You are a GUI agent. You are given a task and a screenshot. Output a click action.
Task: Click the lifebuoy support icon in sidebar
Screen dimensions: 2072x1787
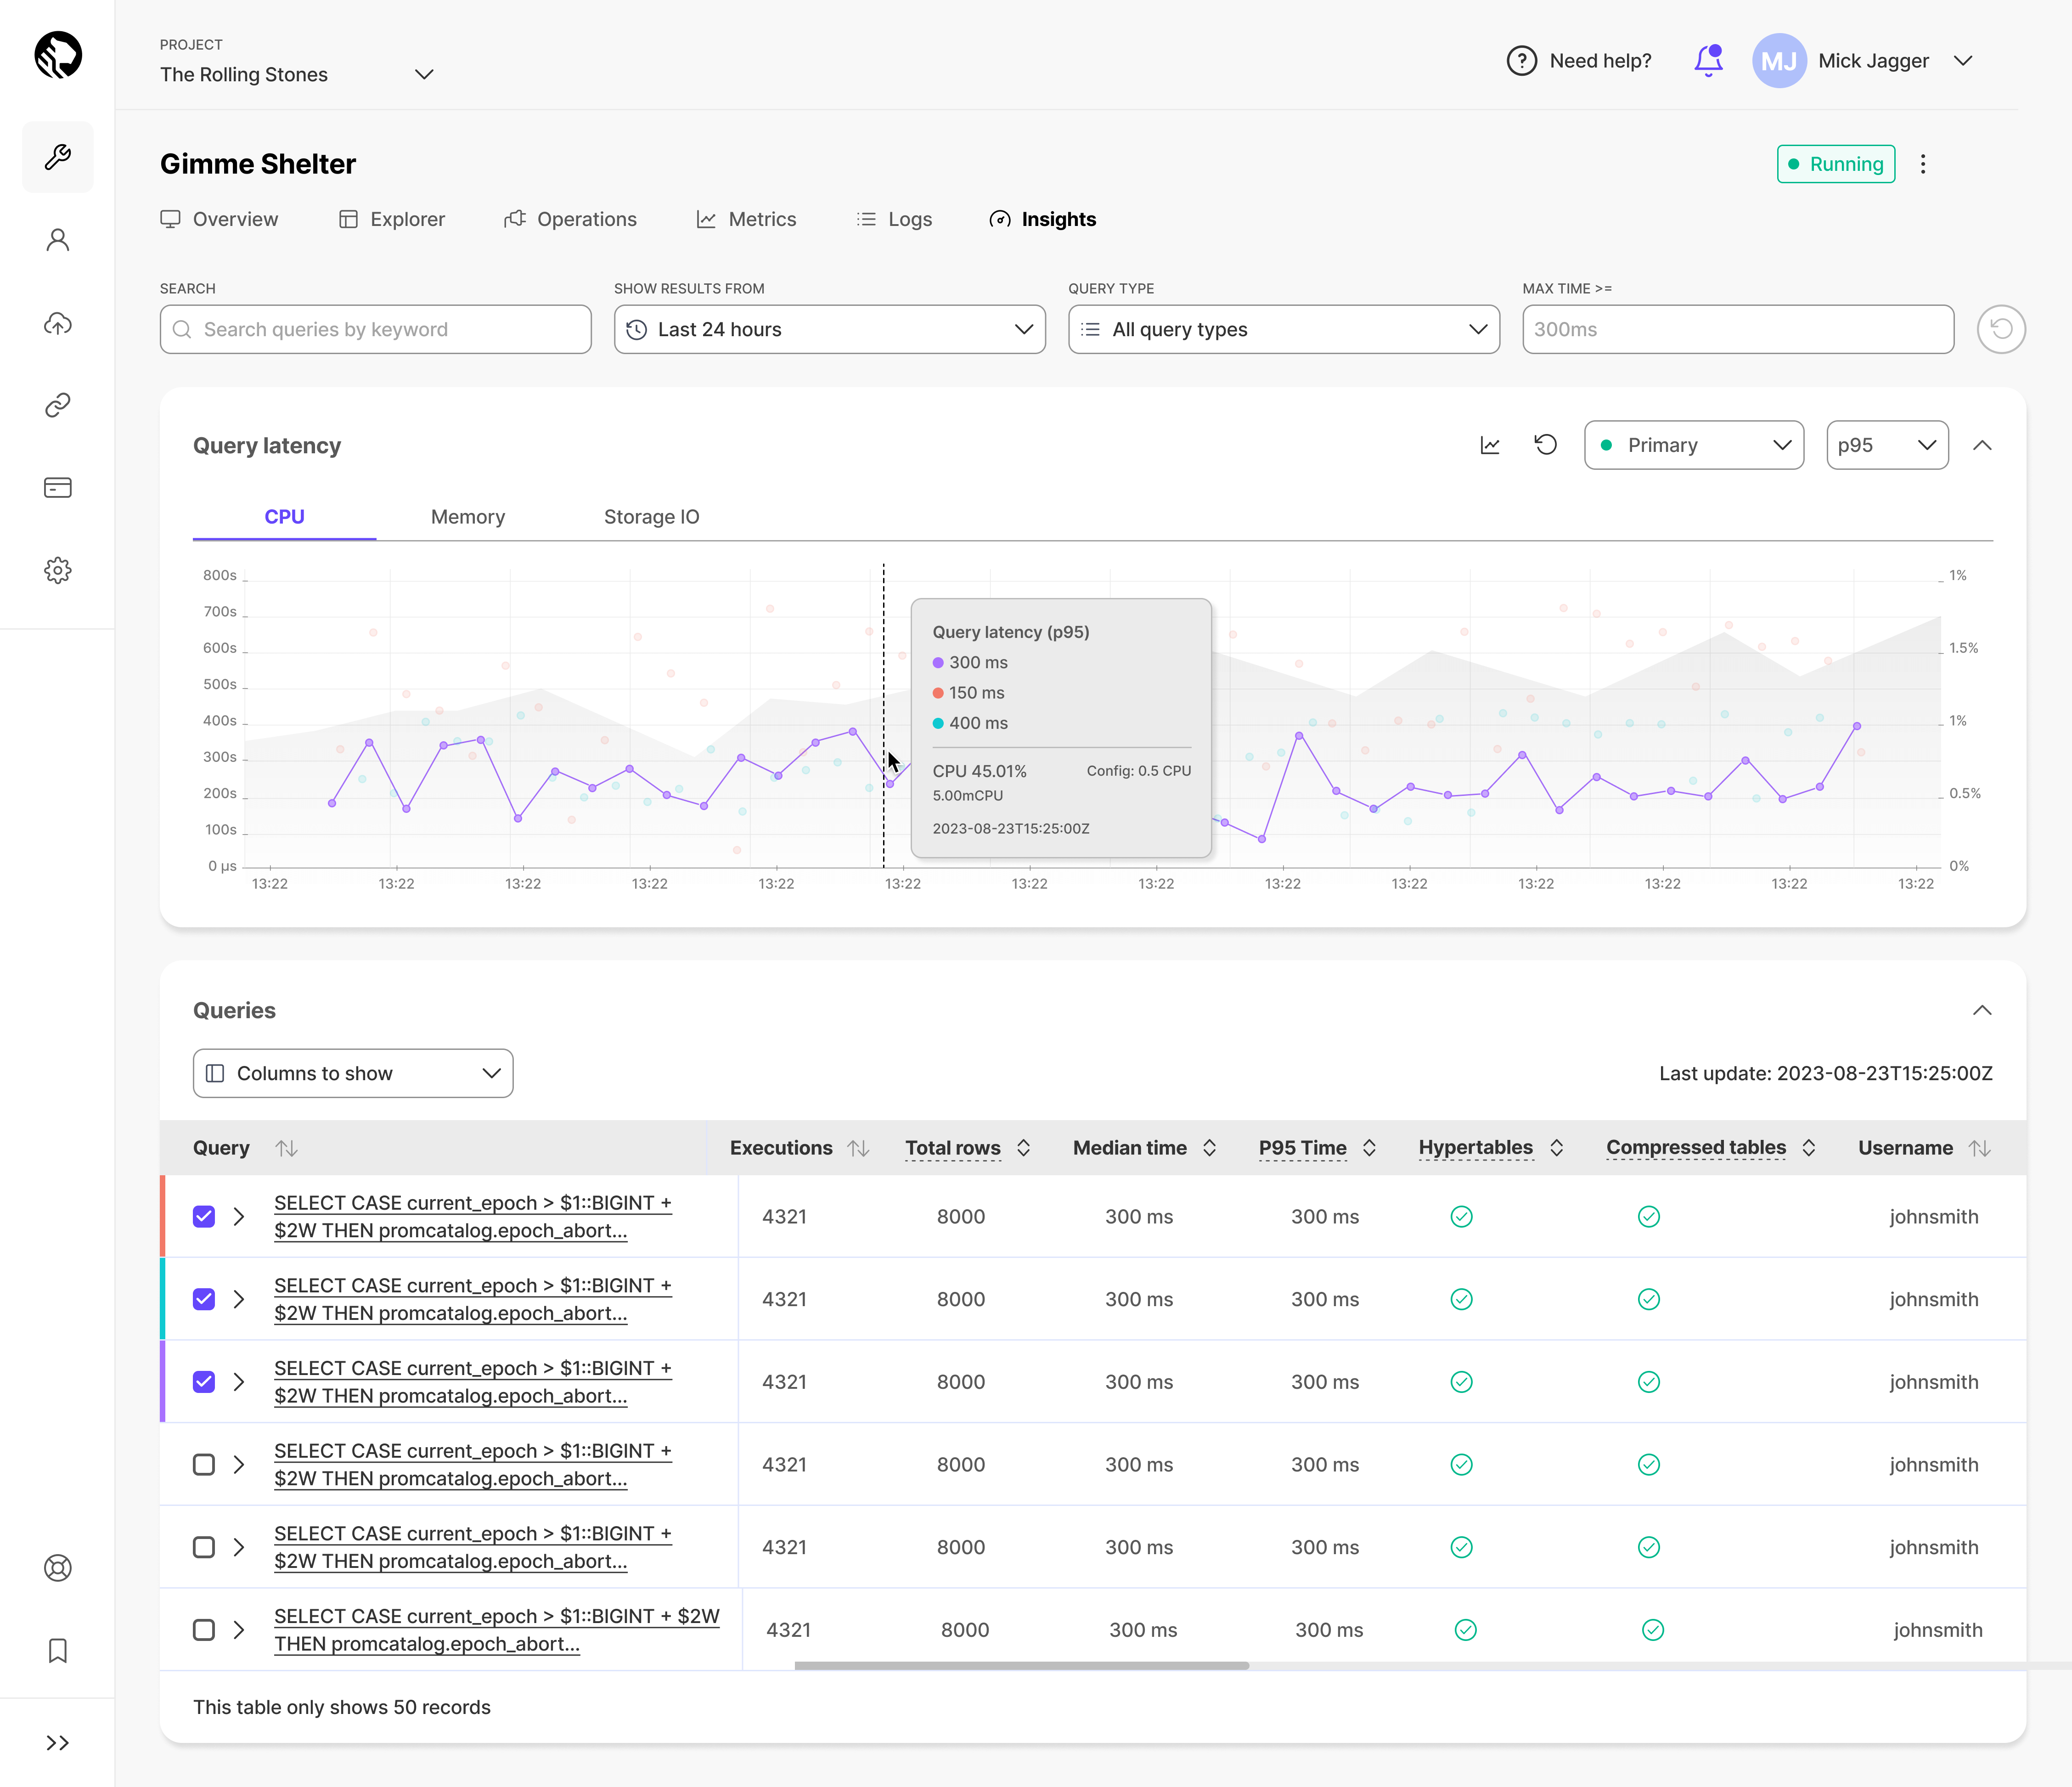click(58, 1568)
